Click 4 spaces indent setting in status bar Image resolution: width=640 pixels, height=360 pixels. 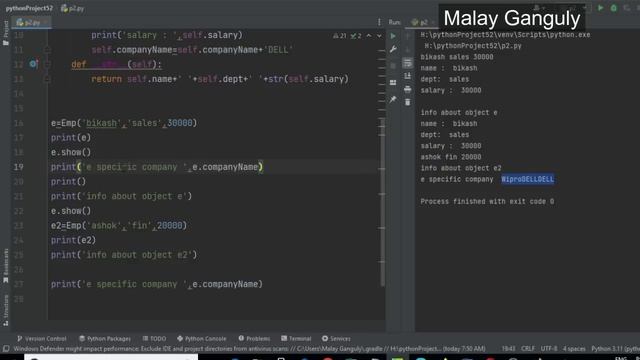[x=574, y=349]
